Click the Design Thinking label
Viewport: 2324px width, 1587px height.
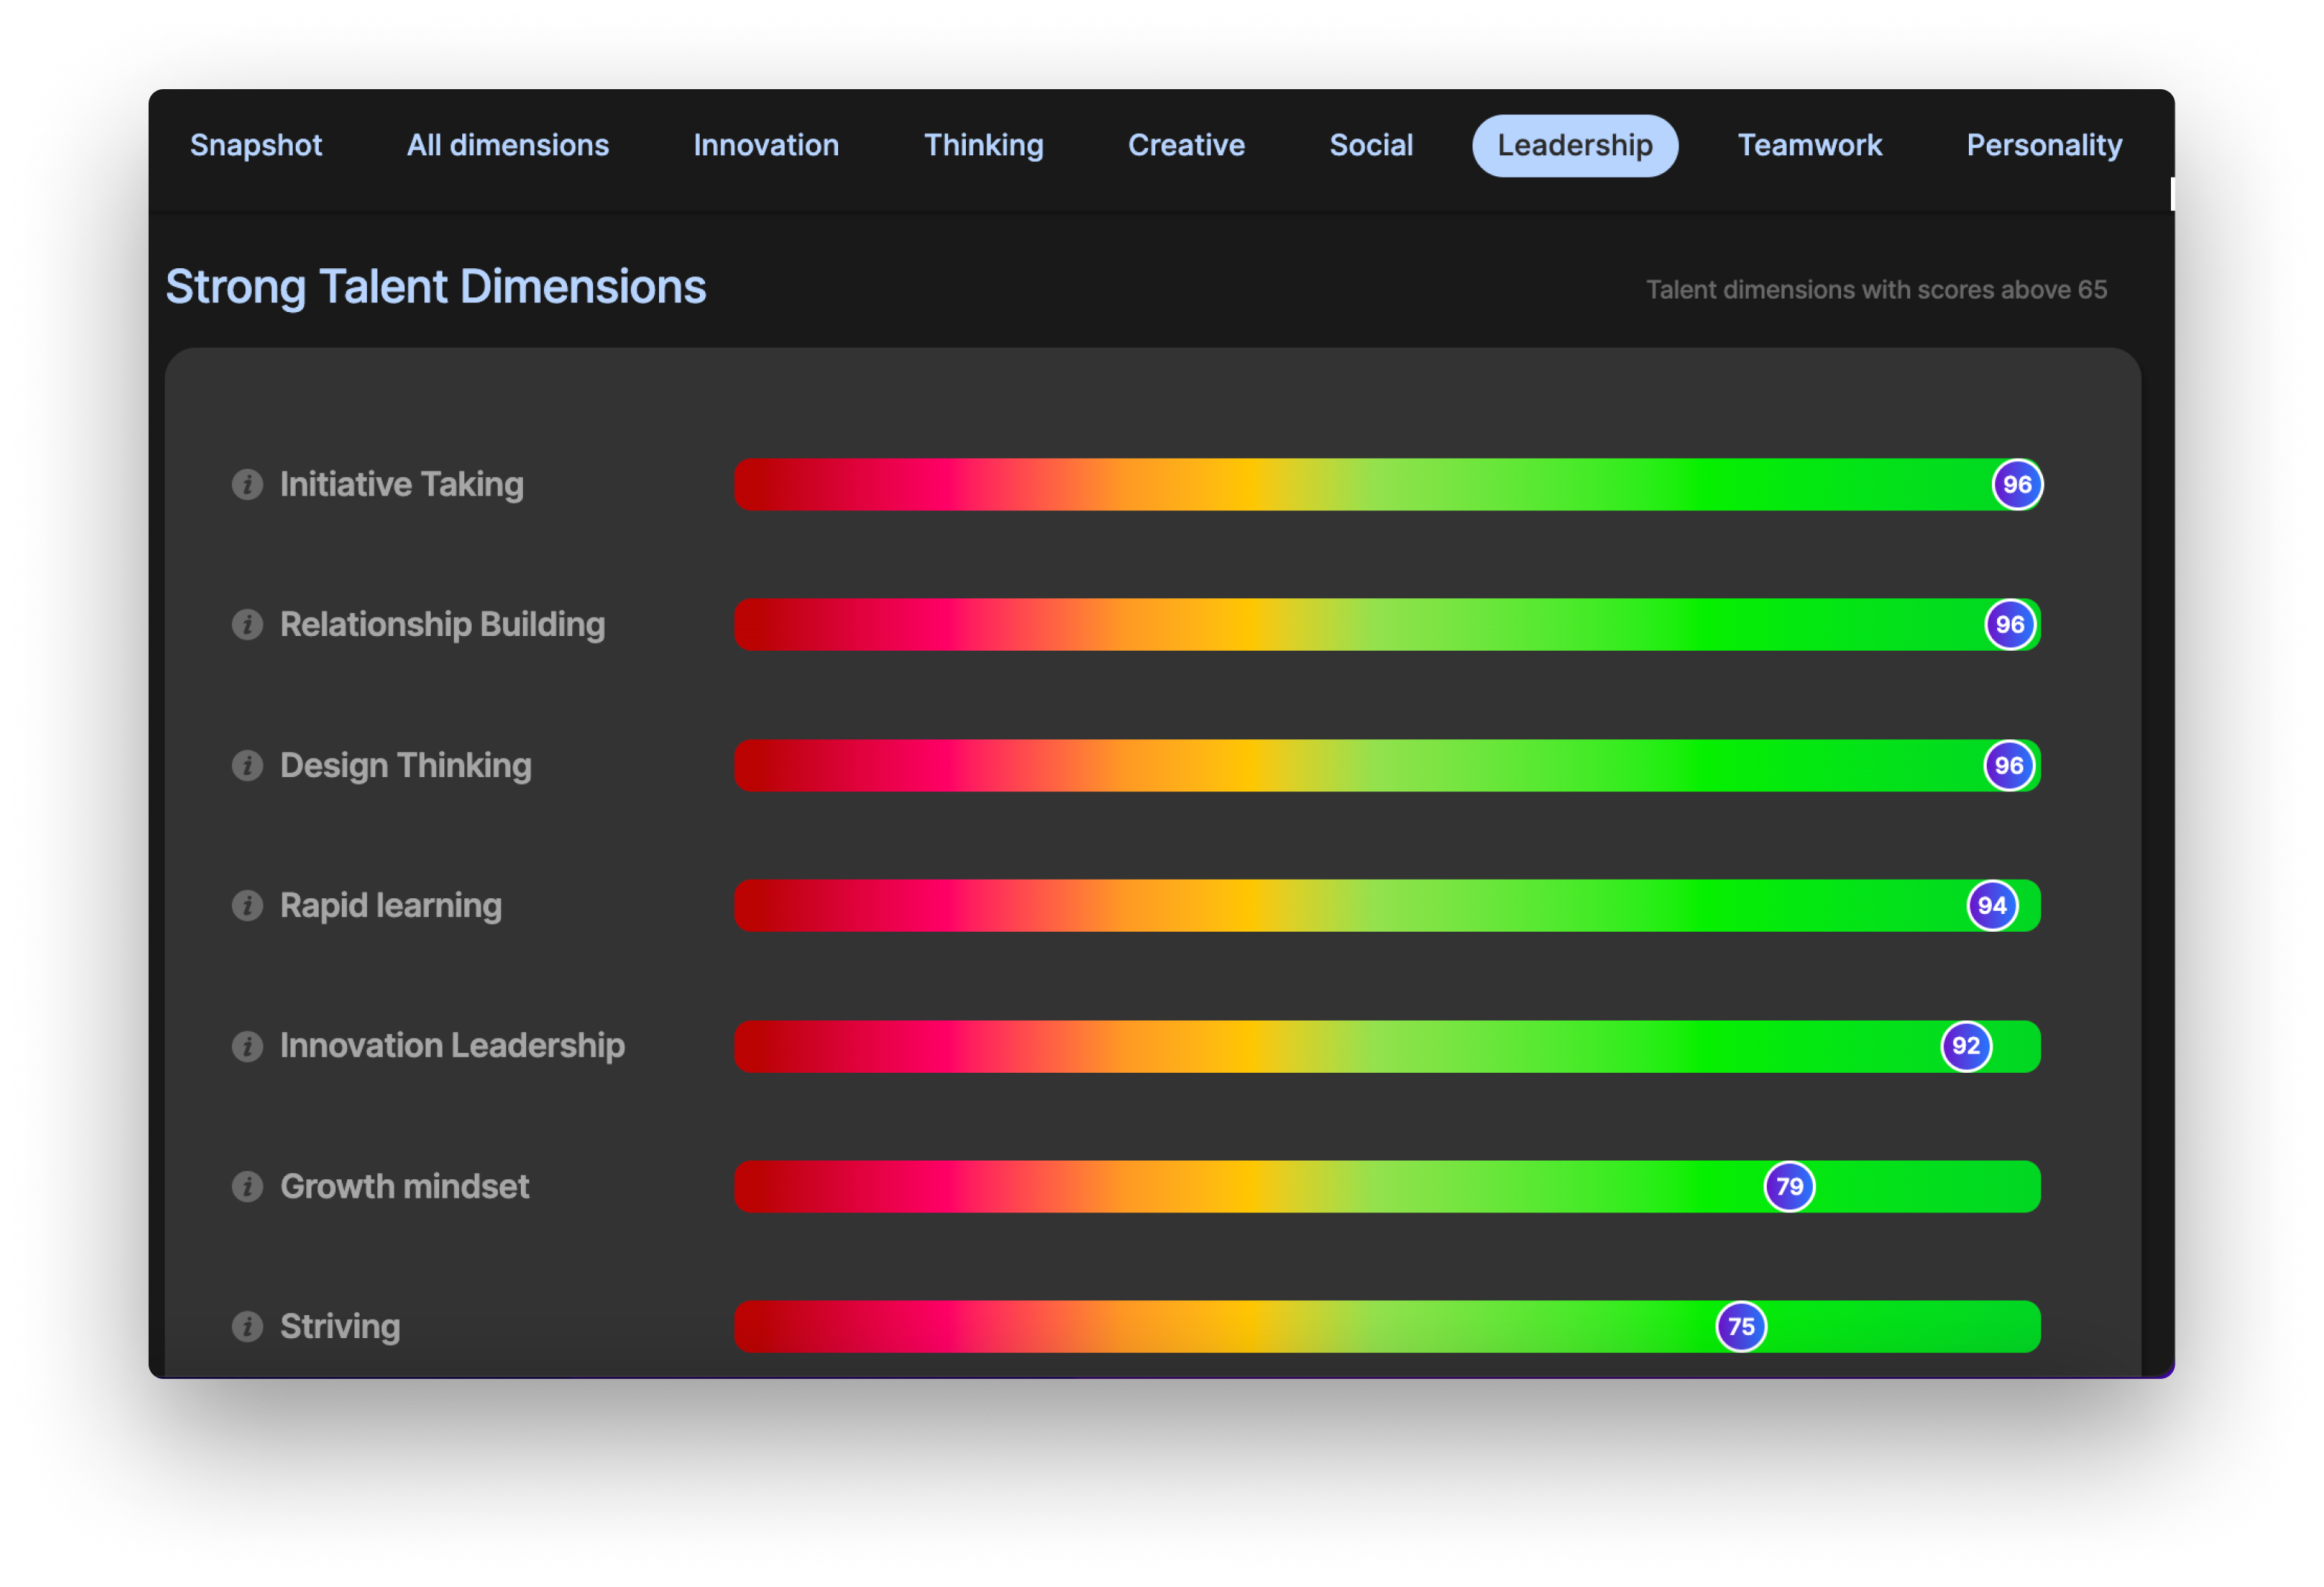point(405,766)
